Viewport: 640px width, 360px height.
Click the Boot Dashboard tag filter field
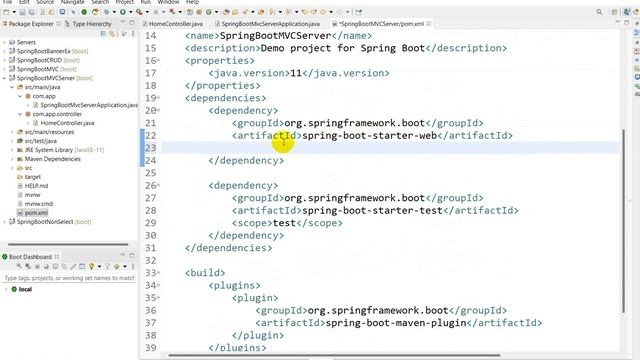[69, 278]
